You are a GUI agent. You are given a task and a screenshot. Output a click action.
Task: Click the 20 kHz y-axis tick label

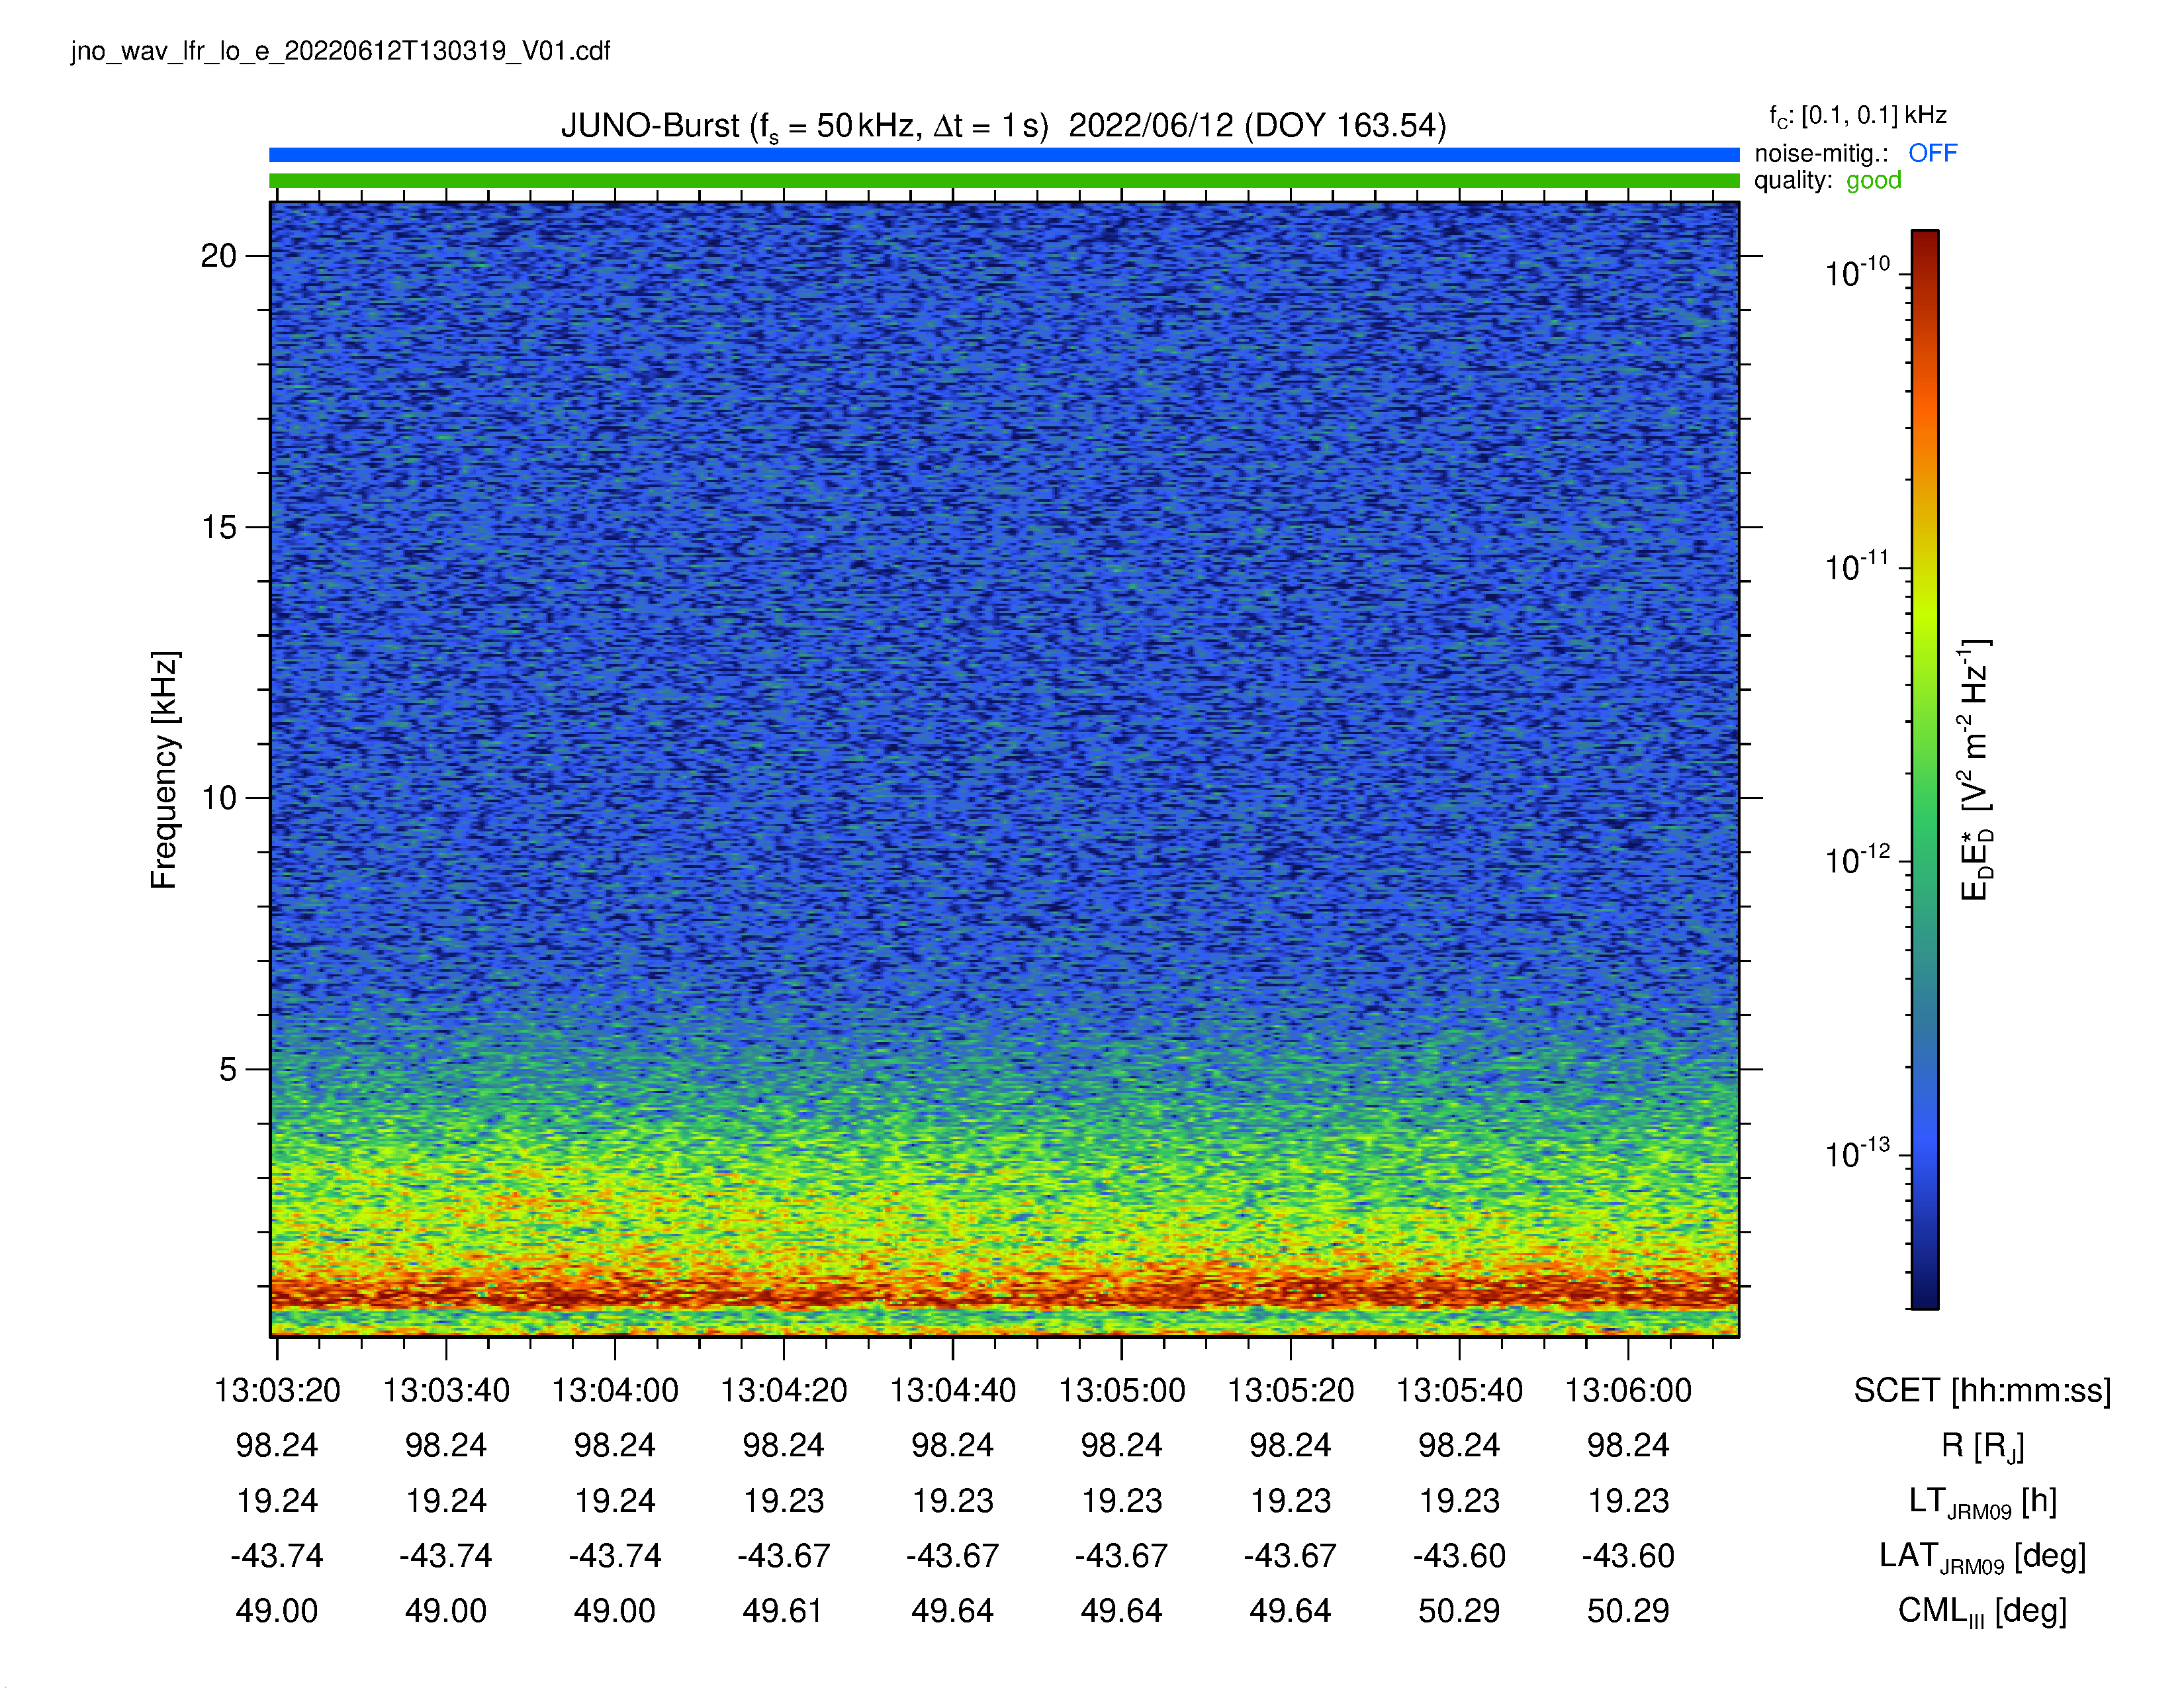pyautogui.click(x=219, y=256)
